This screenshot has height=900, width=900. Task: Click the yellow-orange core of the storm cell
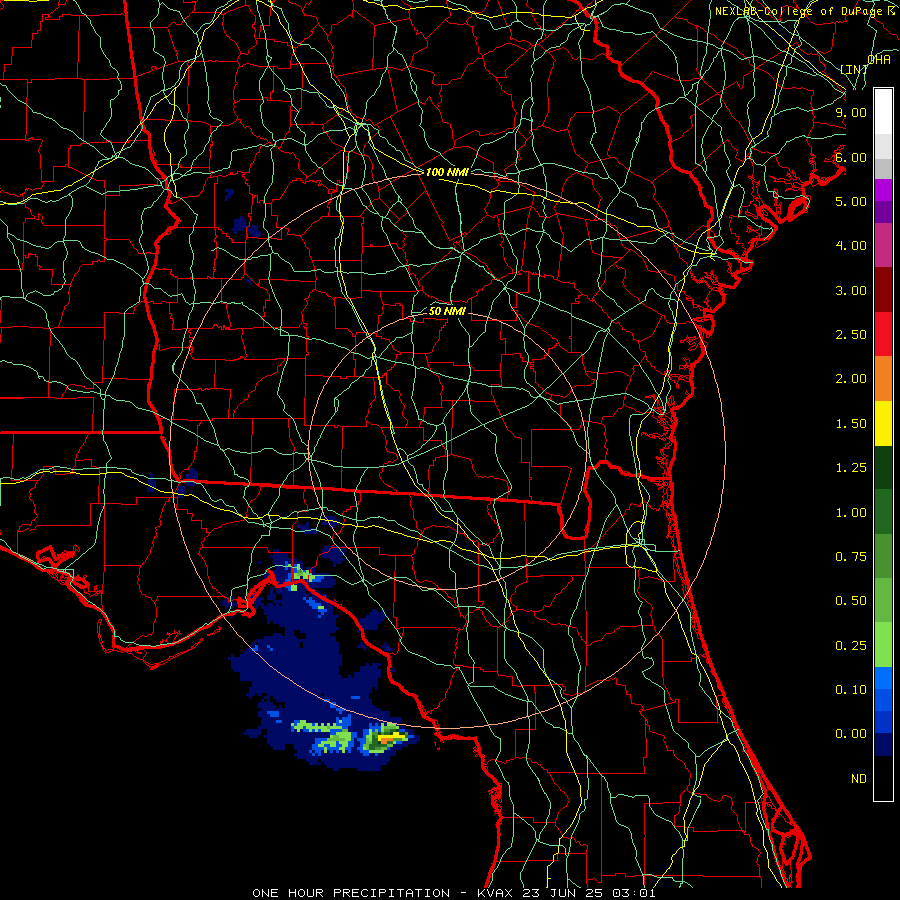(390, 736)
